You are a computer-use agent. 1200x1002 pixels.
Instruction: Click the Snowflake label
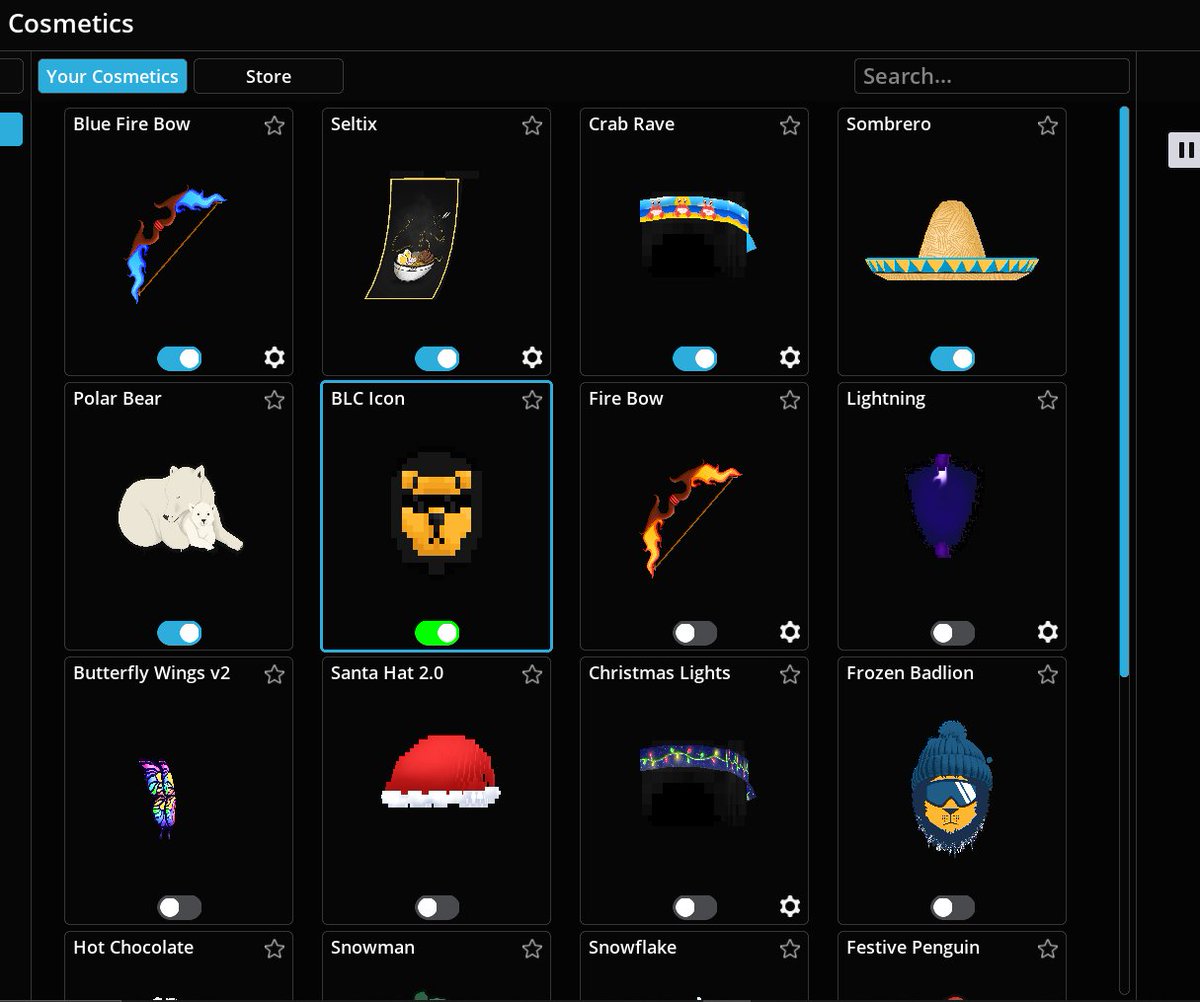coord(632,947)
